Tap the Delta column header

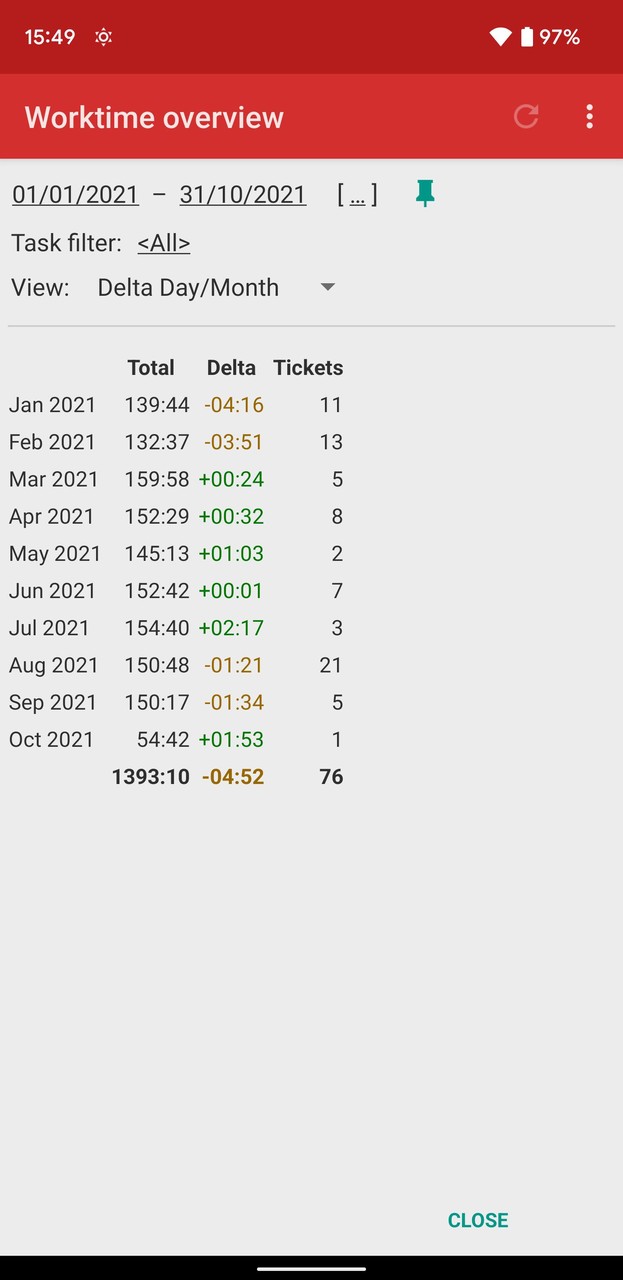(231, 368)
